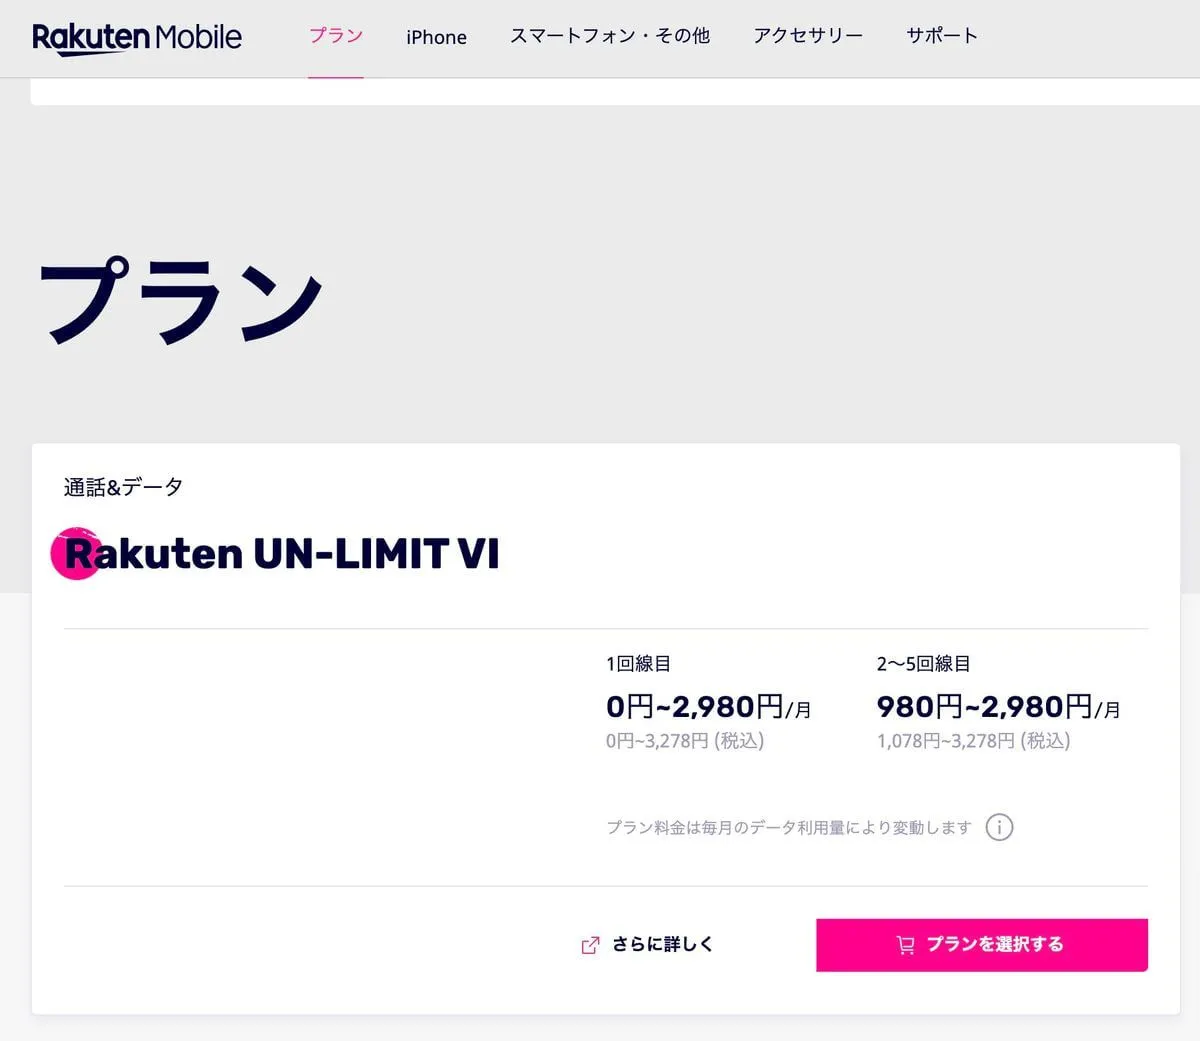Click the プラン料金は毎月のデータ利用量 notice text
The image size is (1200, 1041).
coord(790,827)
